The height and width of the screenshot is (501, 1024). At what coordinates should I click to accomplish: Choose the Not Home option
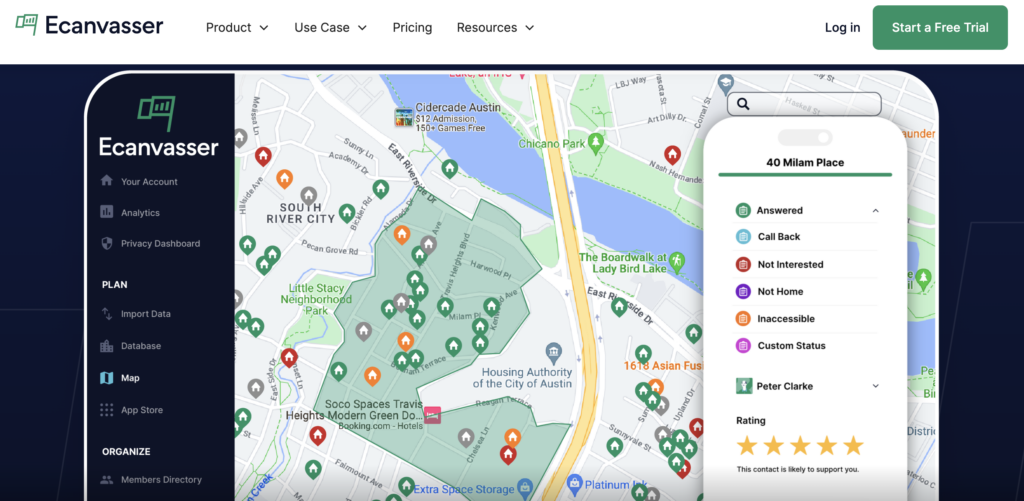click(780, 291)
